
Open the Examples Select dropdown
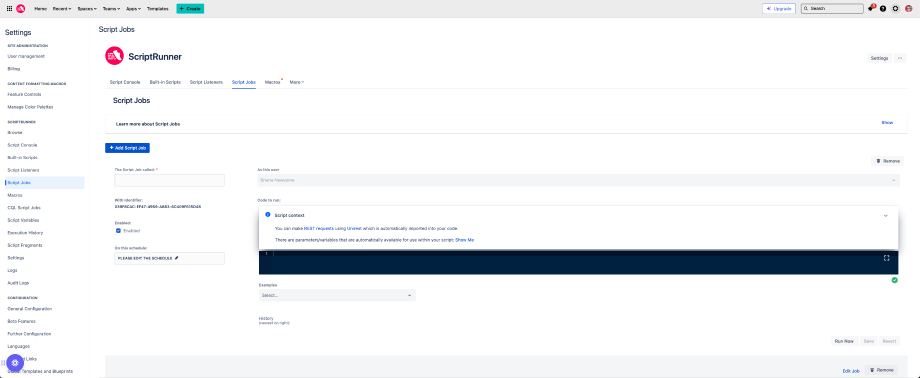coord(337,295)
